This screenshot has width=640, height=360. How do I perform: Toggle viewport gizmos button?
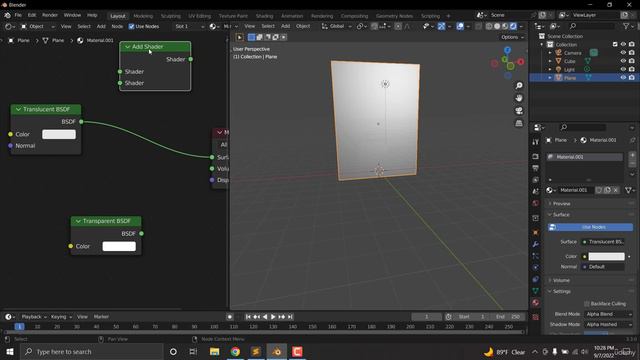coord(441,26)
